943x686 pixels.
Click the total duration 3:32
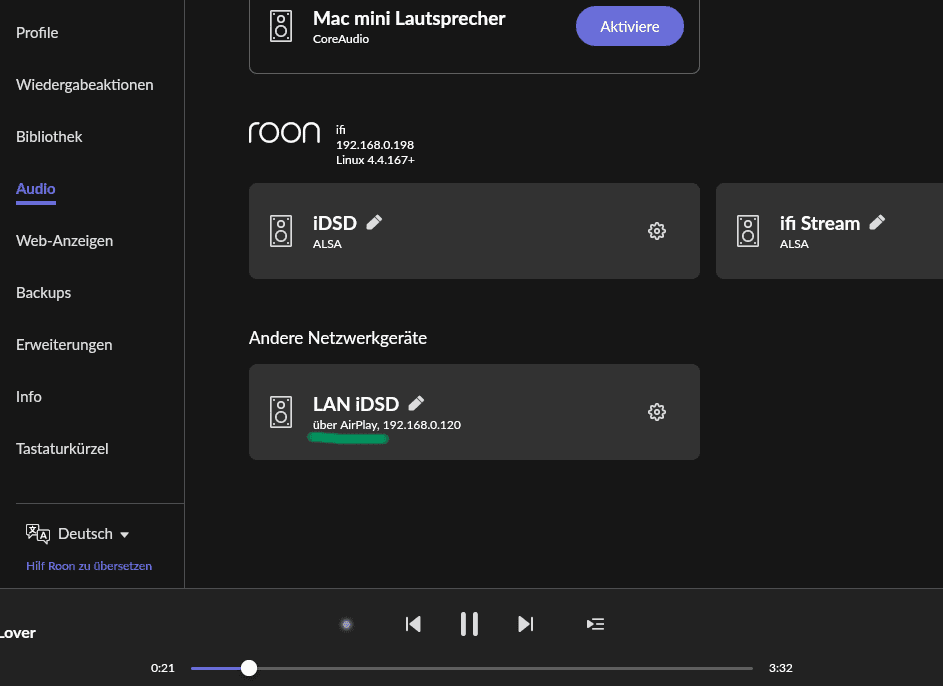point(781,668)
